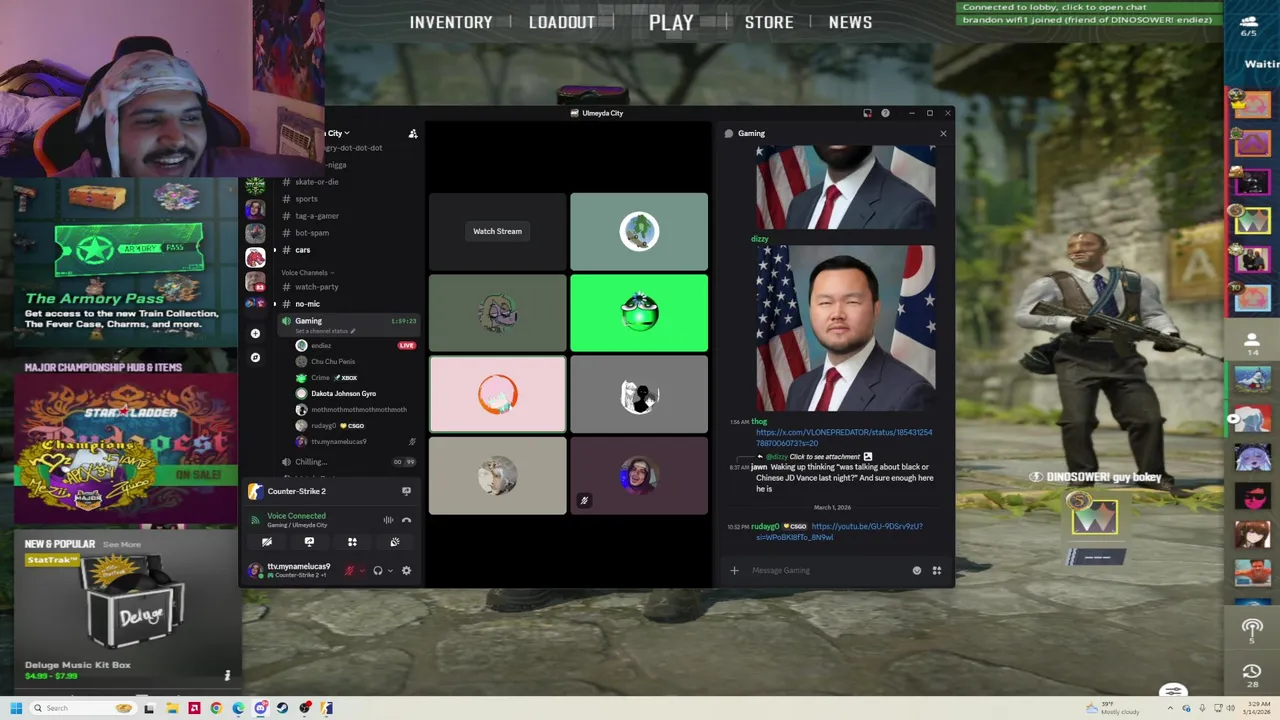Click Watch Stream button
Viewport: 1280px width, 720px height.
(497, 231)
